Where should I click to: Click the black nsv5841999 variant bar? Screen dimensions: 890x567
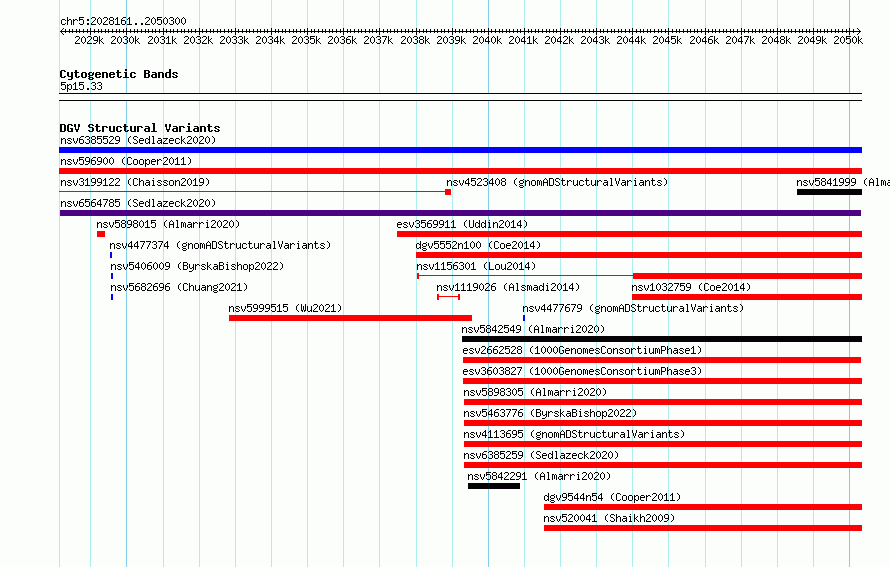pos(829,192)
